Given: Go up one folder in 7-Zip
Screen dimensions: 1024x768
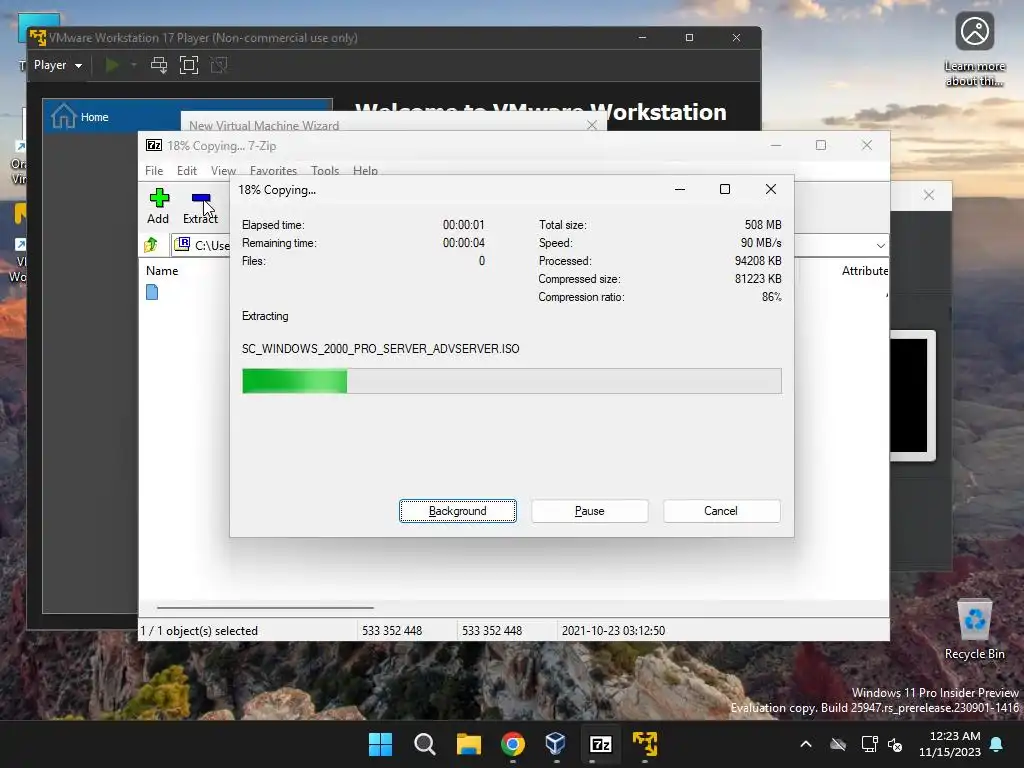Looking at the screenshot, I should click(x=152, y=245).
